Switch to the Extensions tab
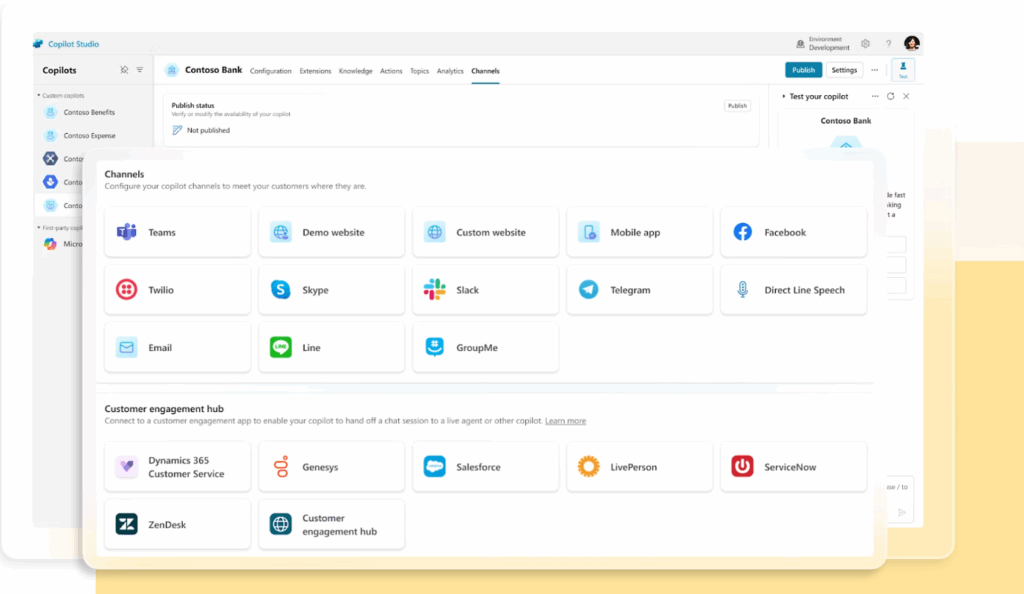The width and height of the screenshot is (1024, 594). point(315,71)
